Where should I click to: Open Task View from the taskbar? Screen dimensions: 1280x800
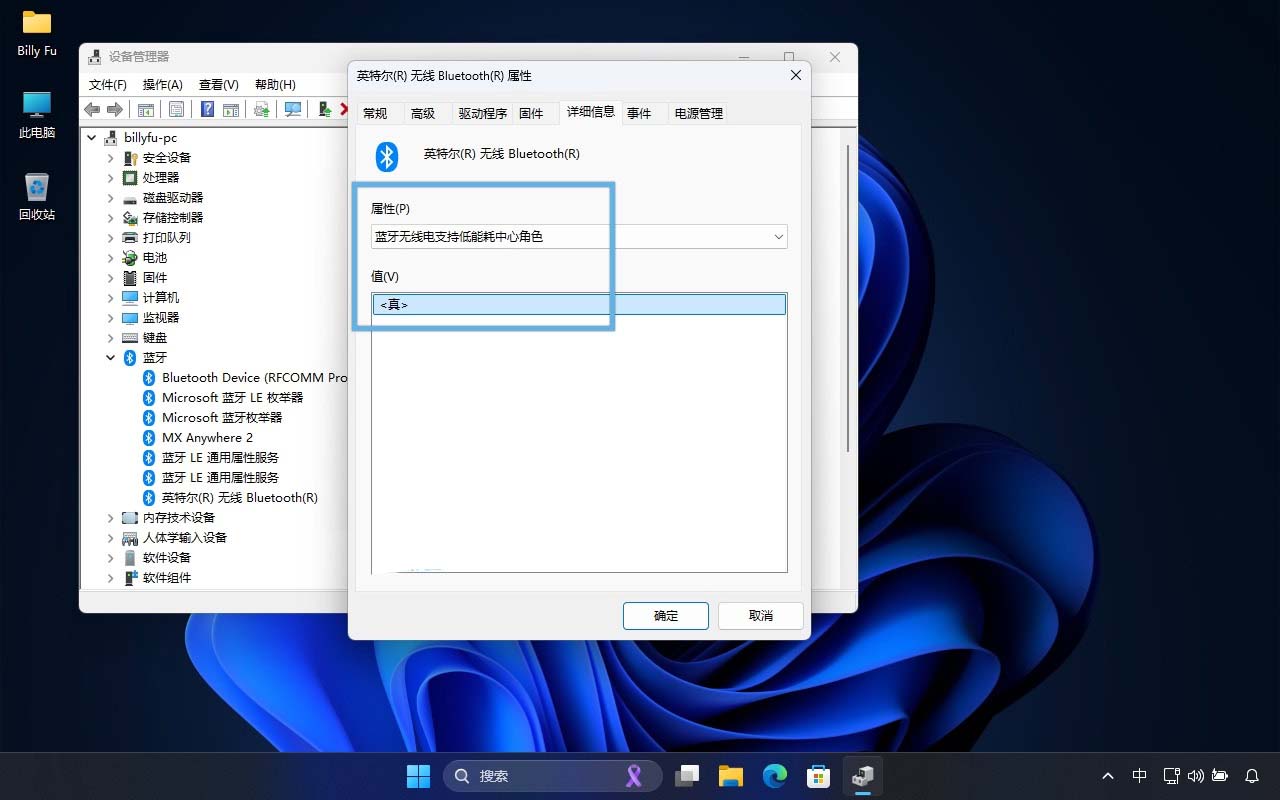pos(687,776)
